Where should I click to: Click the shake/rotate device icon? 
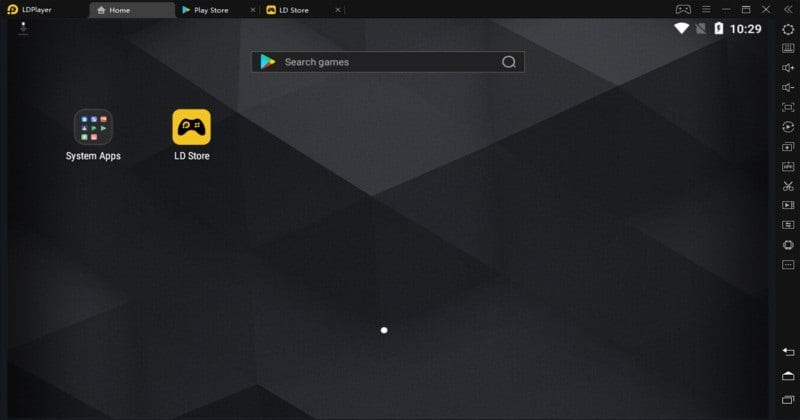tap(788, 245)
